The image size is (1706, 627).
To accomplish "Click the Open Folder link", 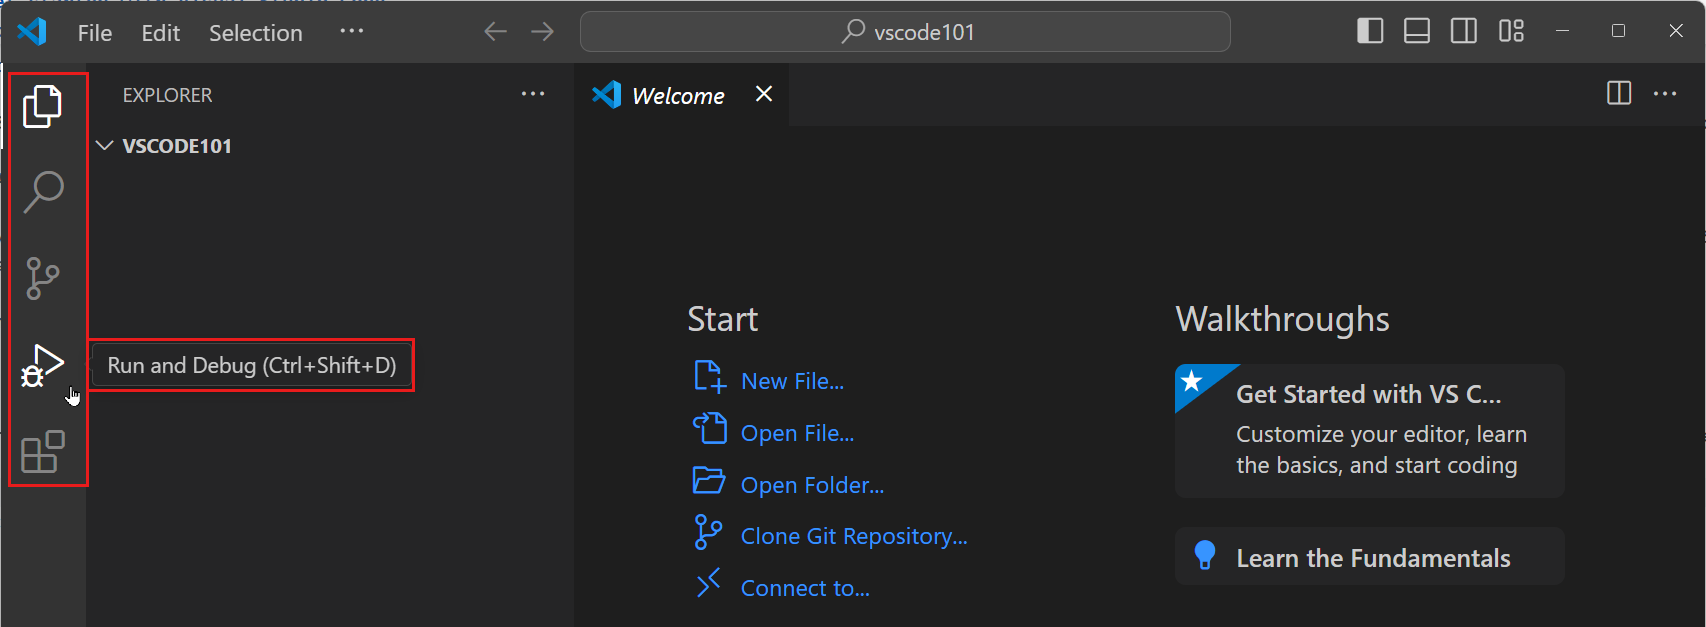I will pos(811,485).
